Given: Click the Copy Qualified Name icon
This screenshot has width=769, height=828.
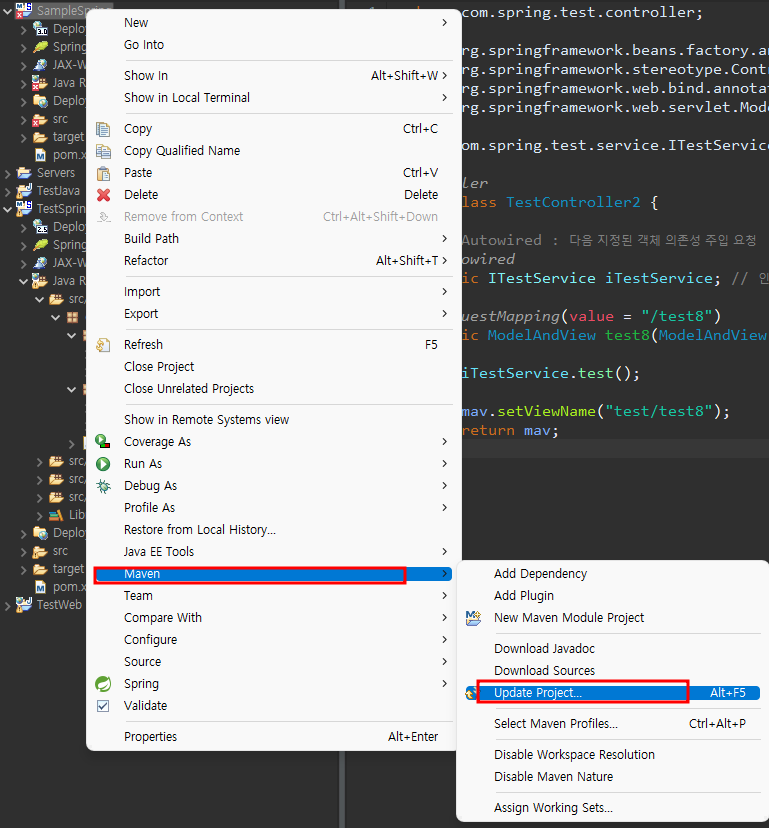Looking at the screenshot, I should (103, 152).
